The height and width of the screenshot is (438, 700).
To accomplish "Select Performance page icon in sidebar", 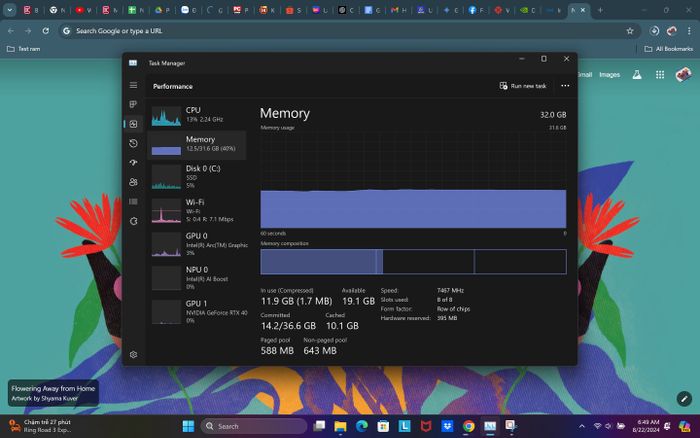I will pos(133,124).
